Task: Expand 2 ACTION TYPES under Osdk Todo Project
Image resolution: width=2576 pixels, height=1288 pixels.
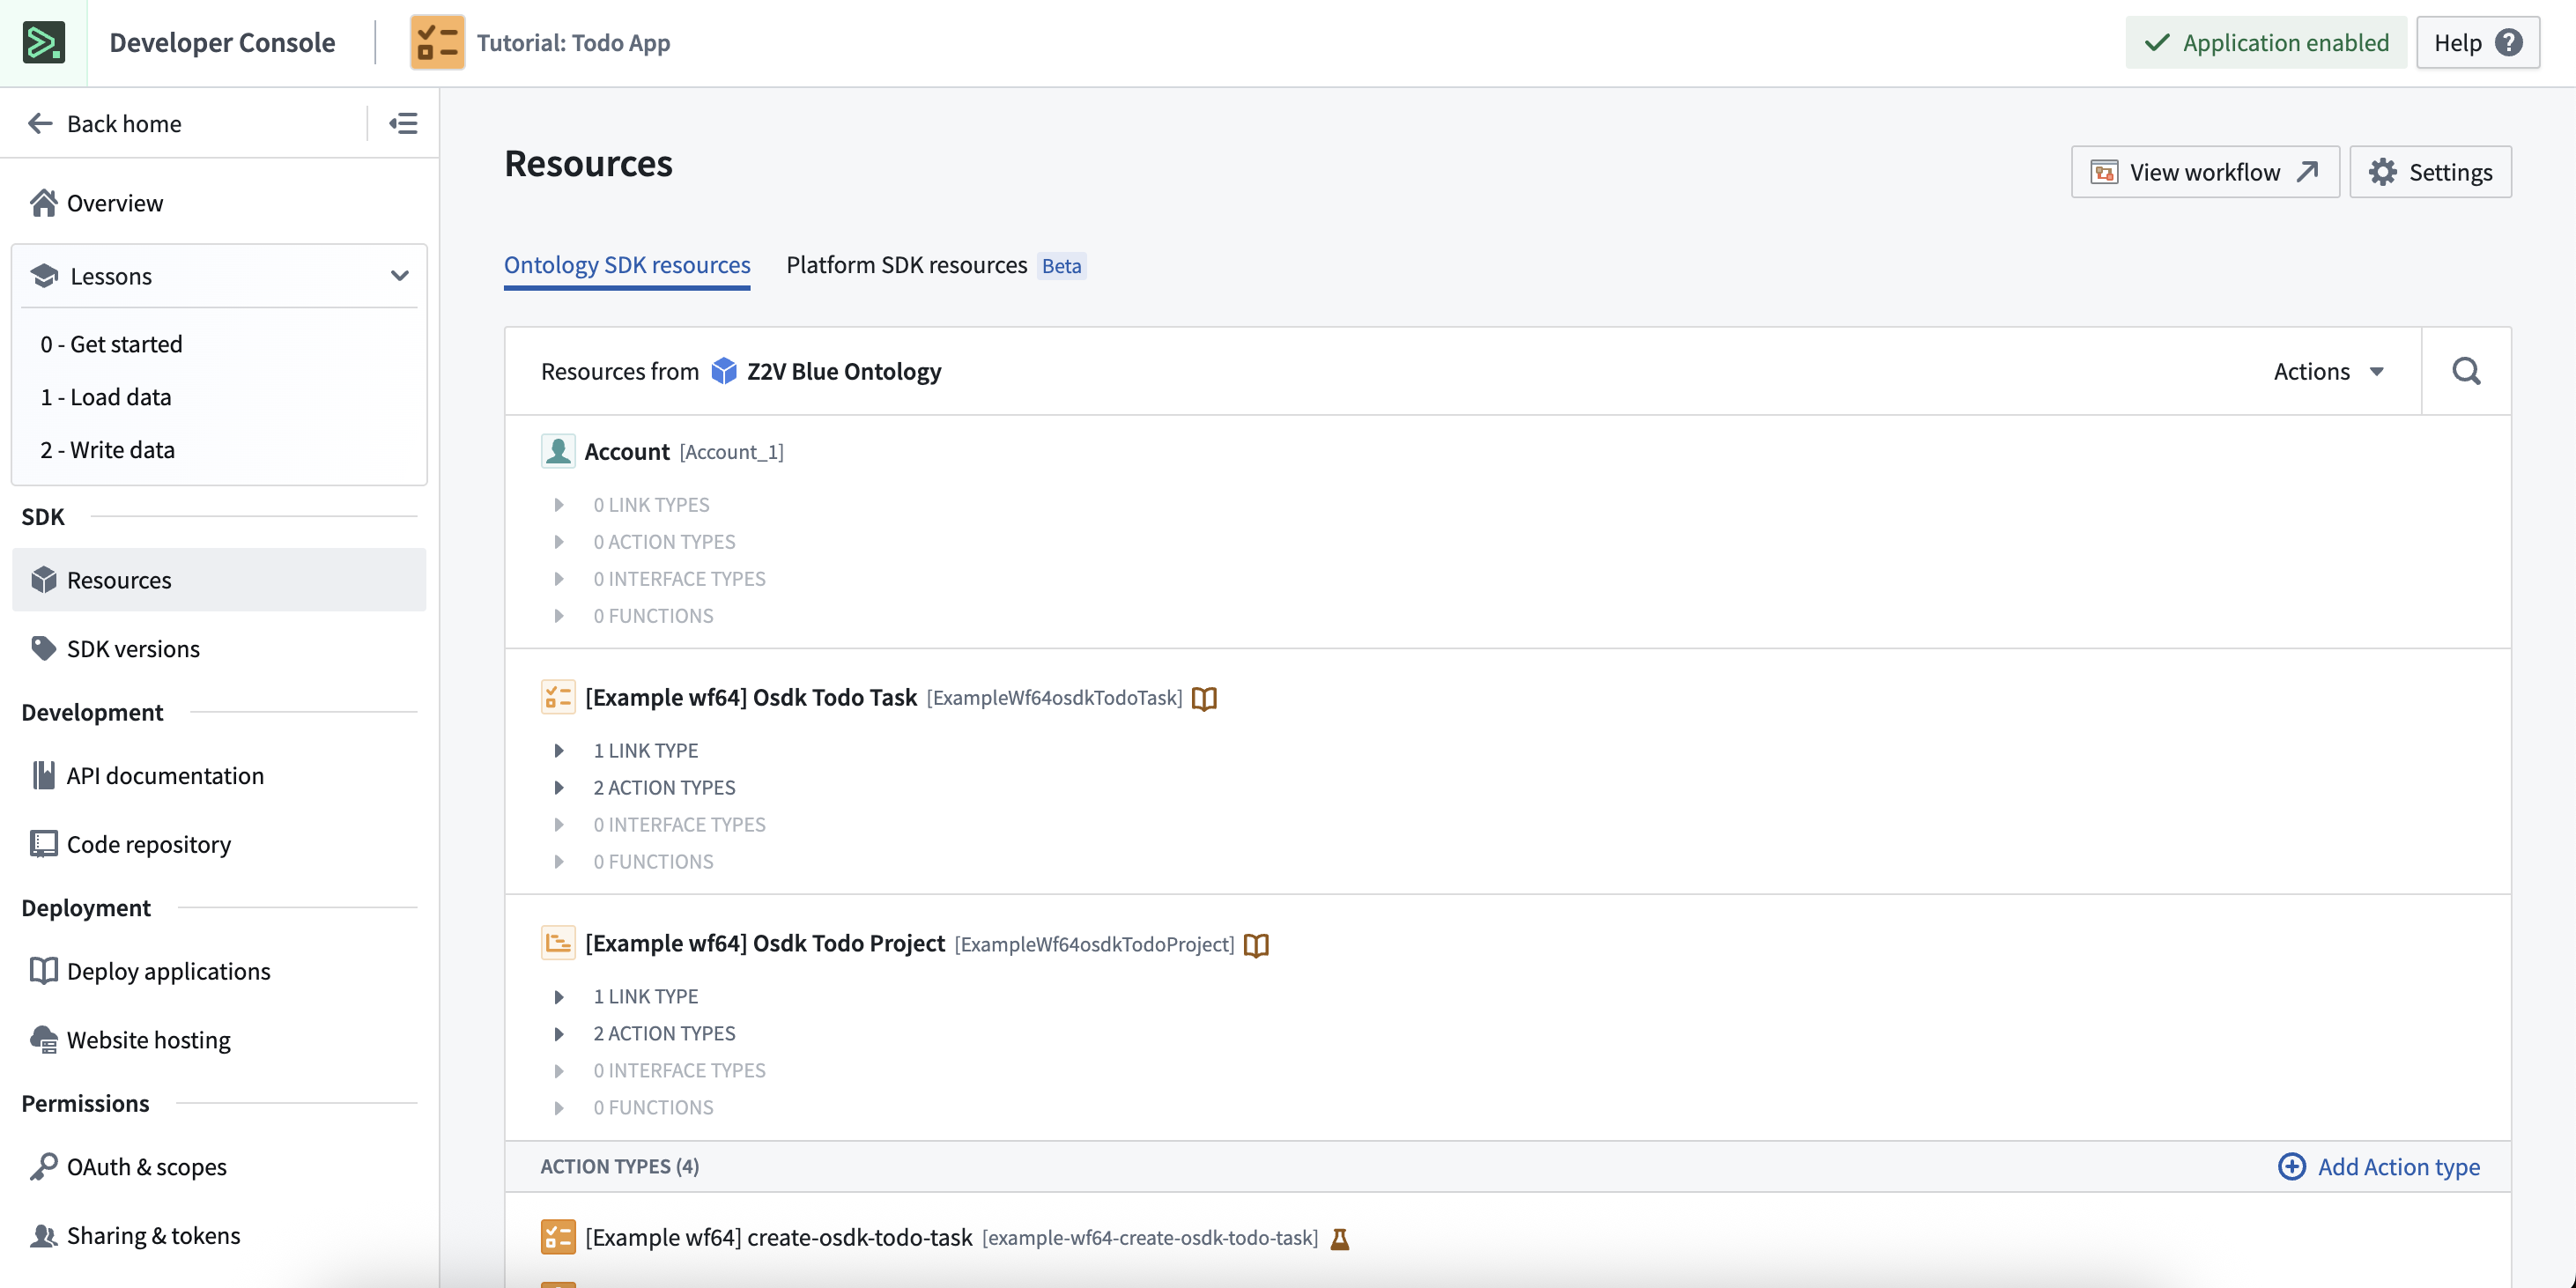Action: tap(559, 1033)
